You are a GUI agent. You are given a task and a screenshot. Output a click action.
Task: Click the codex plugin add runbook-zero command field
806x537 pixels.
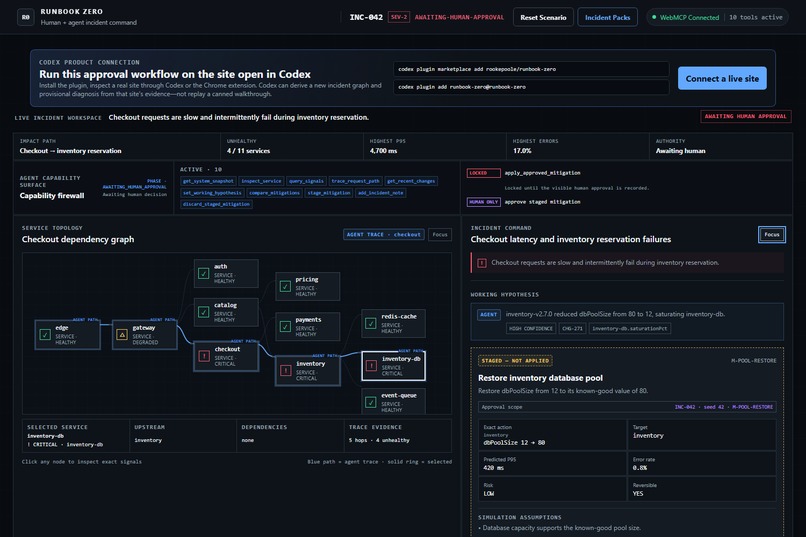tap(531, 87)
